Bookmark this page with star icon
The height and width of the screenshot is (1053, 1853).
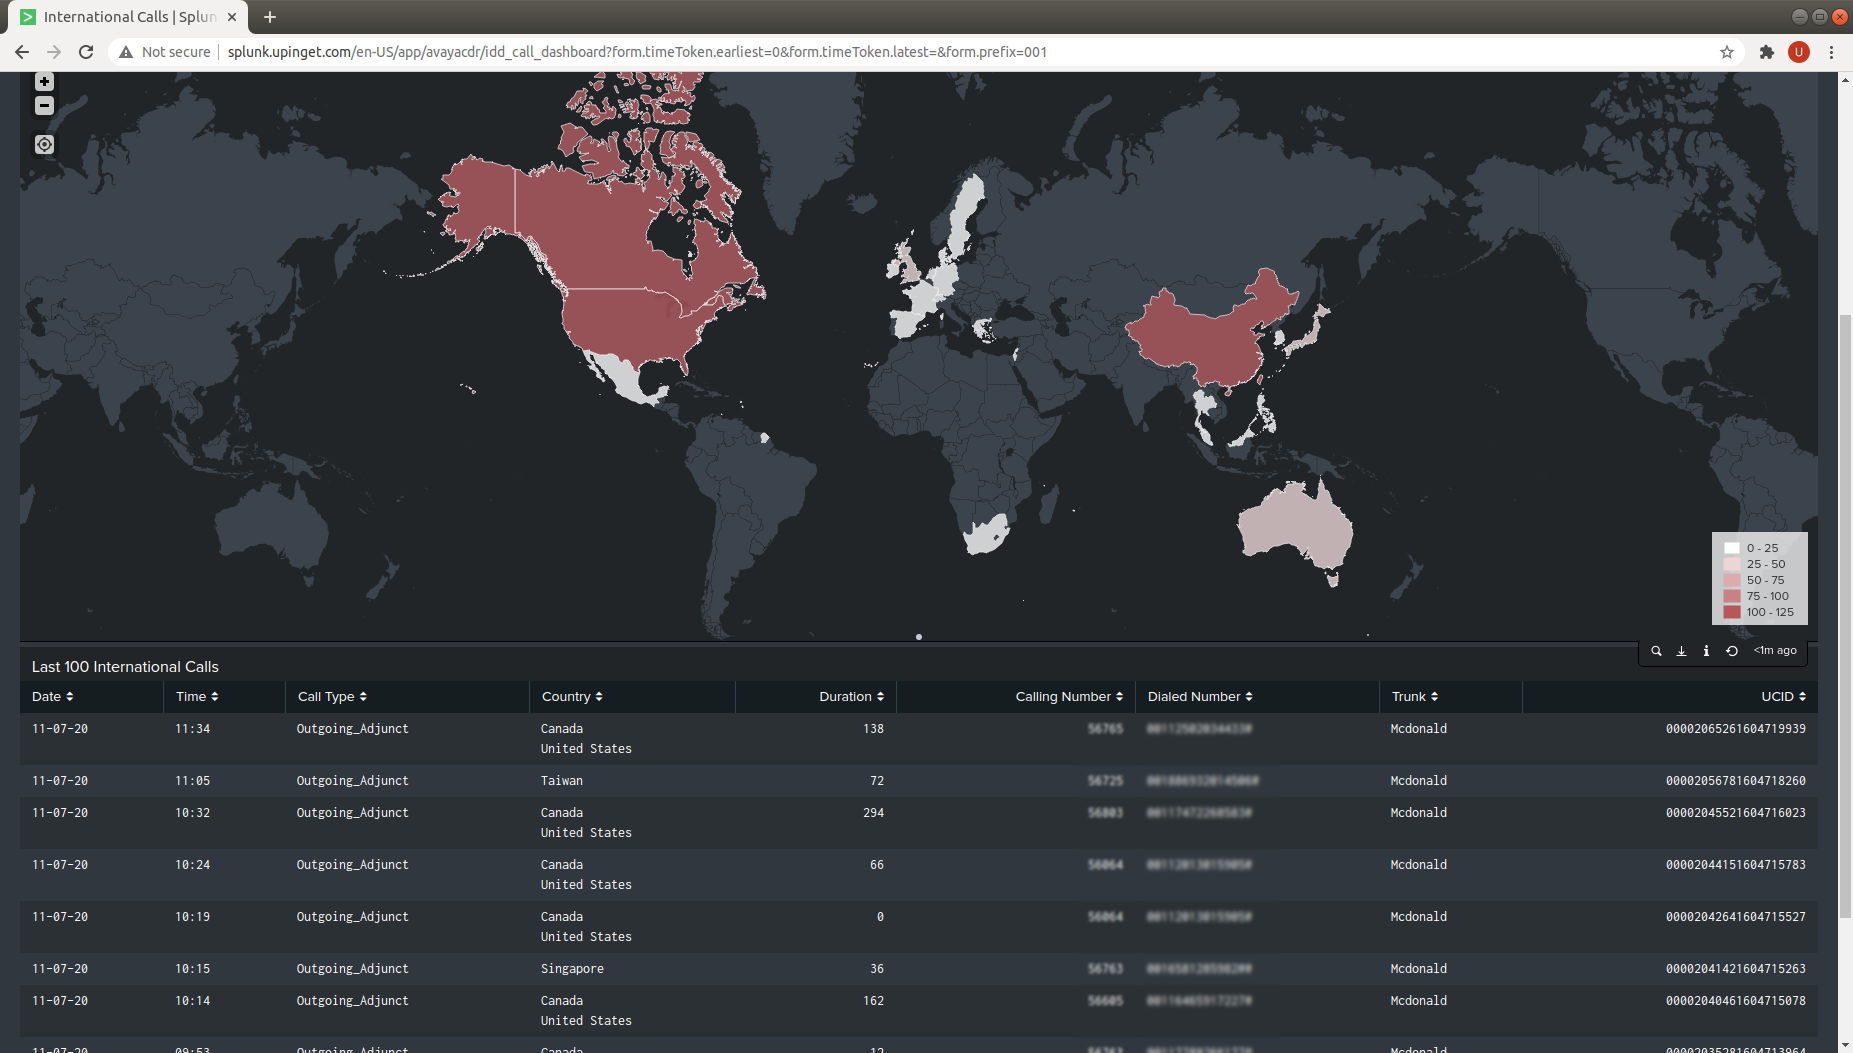tap(1726, 52)
